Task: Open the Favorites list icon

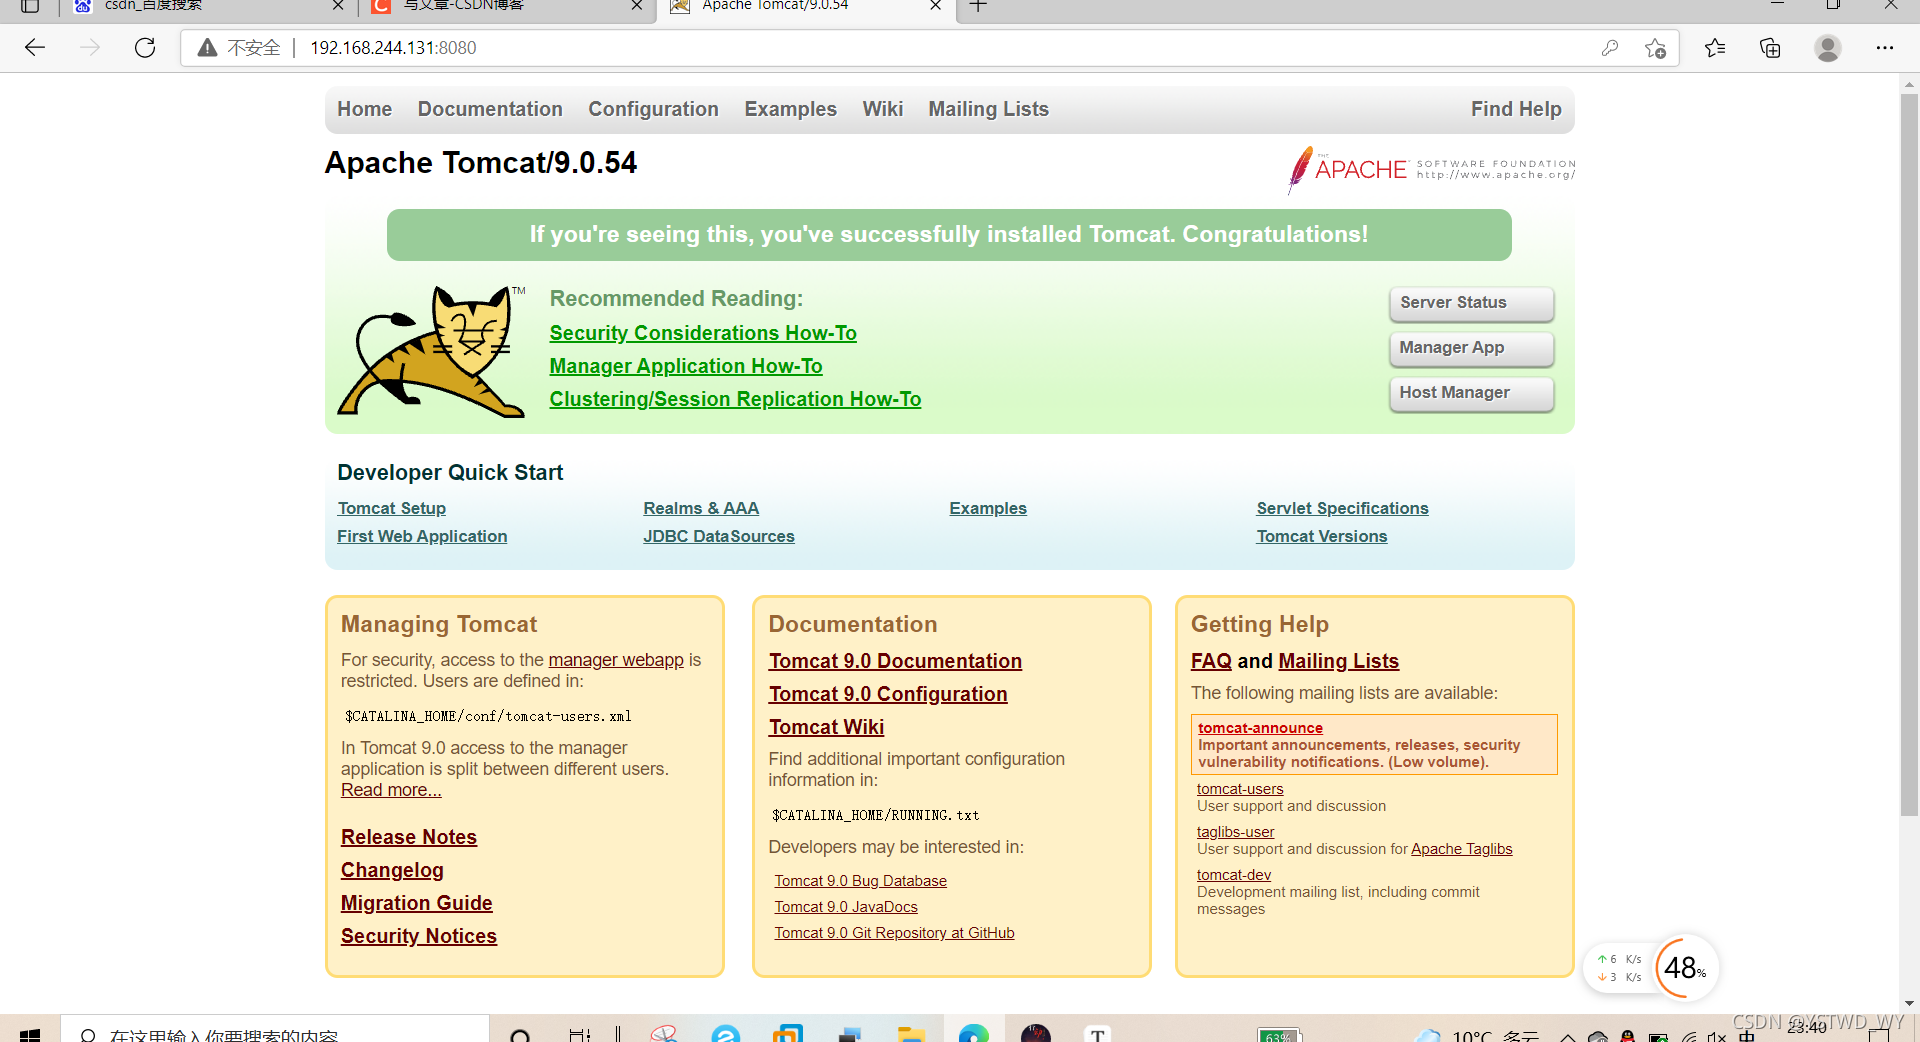Action: coord(1715,48)
